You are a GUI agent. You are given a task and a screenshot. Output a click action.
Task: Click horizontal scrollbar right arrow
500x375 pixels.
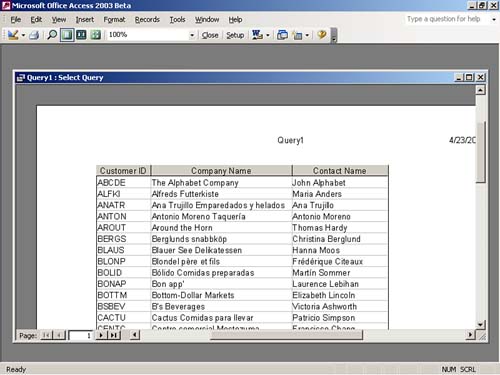[470, 335]
